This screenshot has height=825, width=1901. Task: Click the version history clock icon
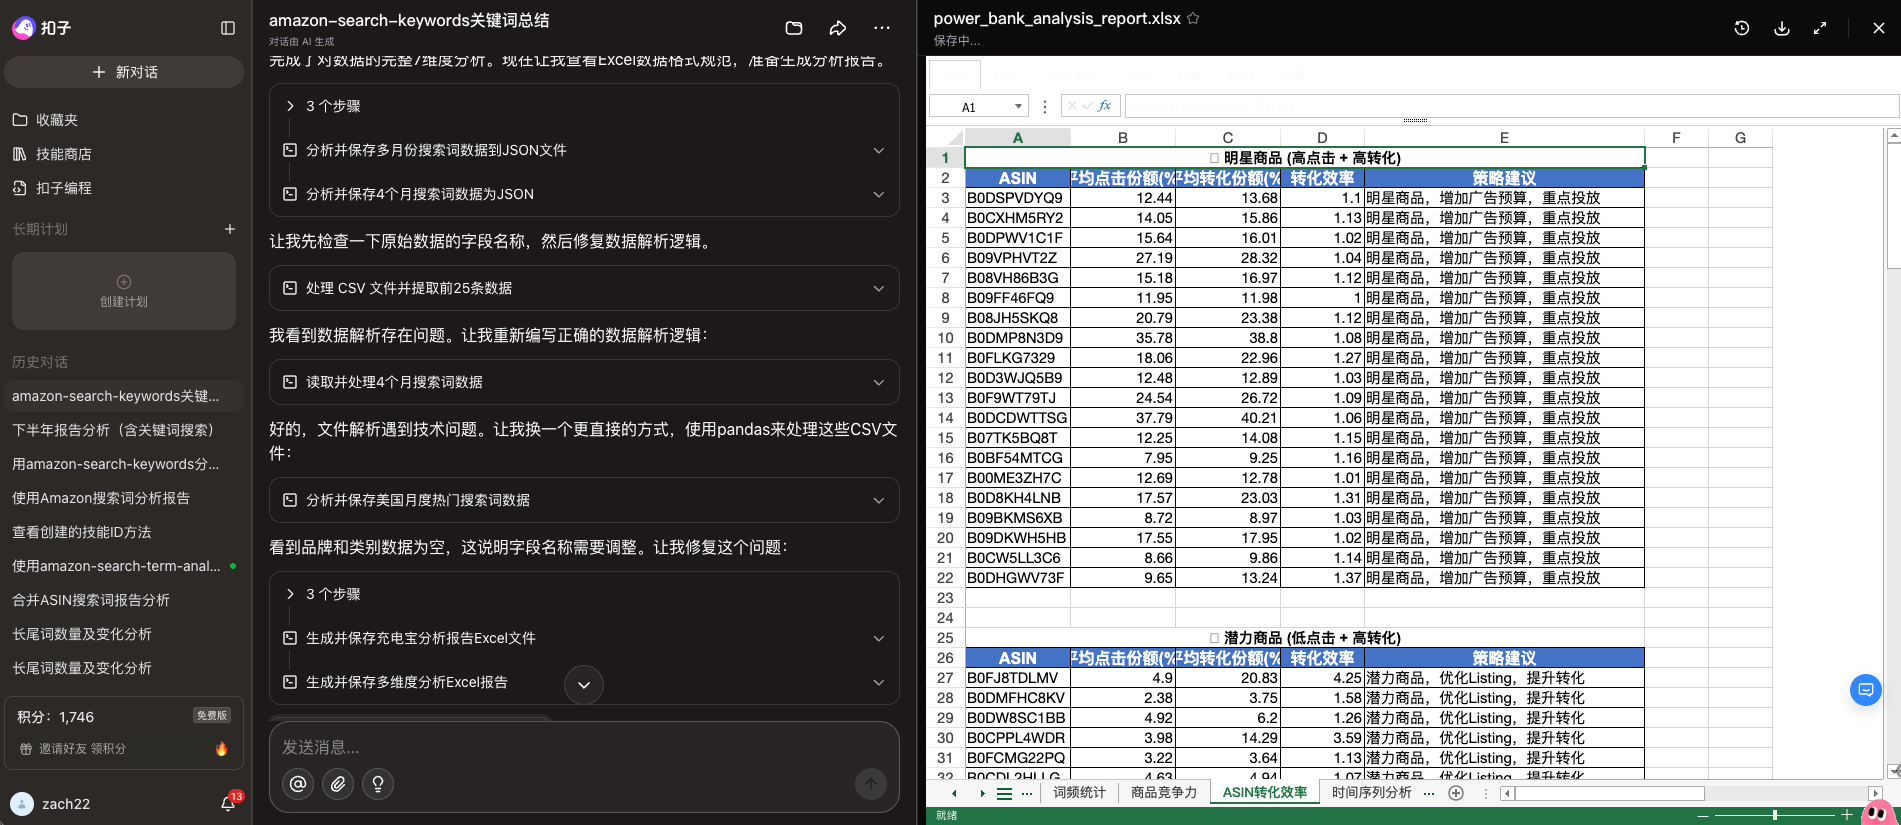coord(1742,28)
